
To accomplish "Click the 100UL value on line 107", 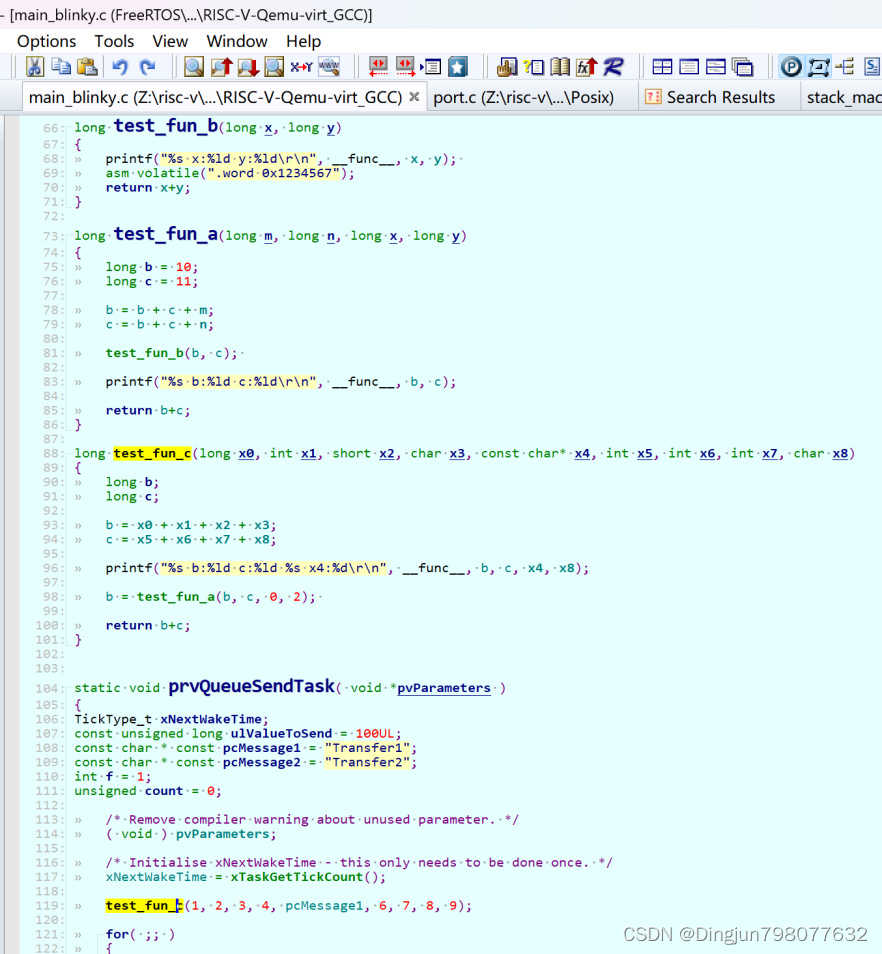I will tap(375, 734).
